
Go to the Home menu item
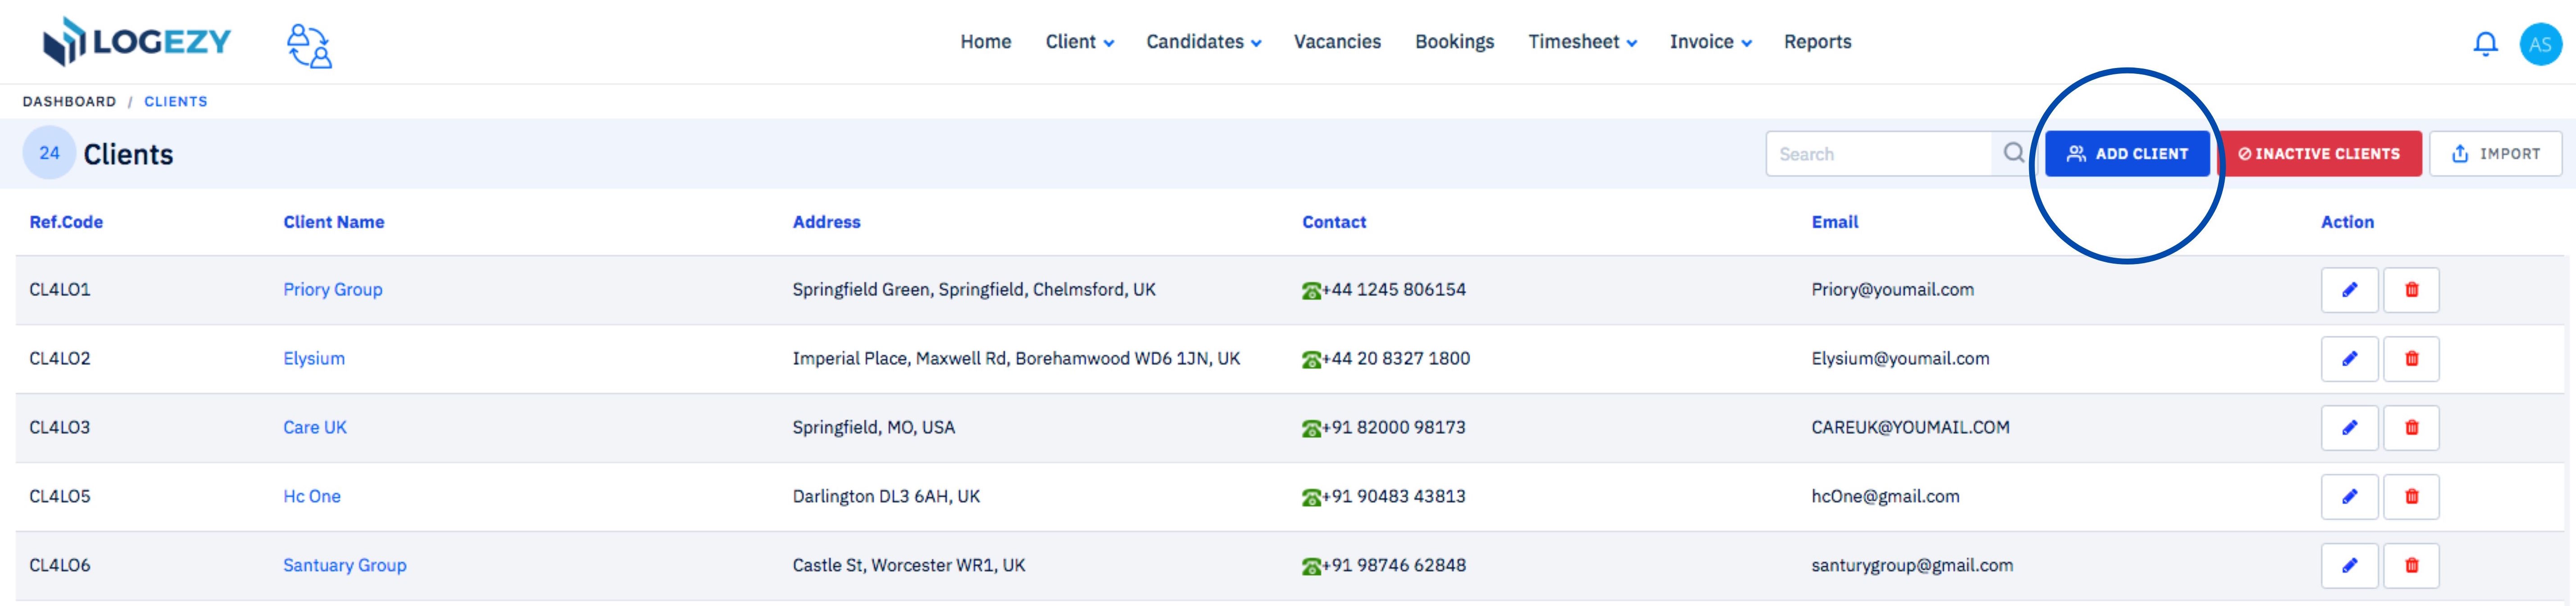click(x=985, y=42)
